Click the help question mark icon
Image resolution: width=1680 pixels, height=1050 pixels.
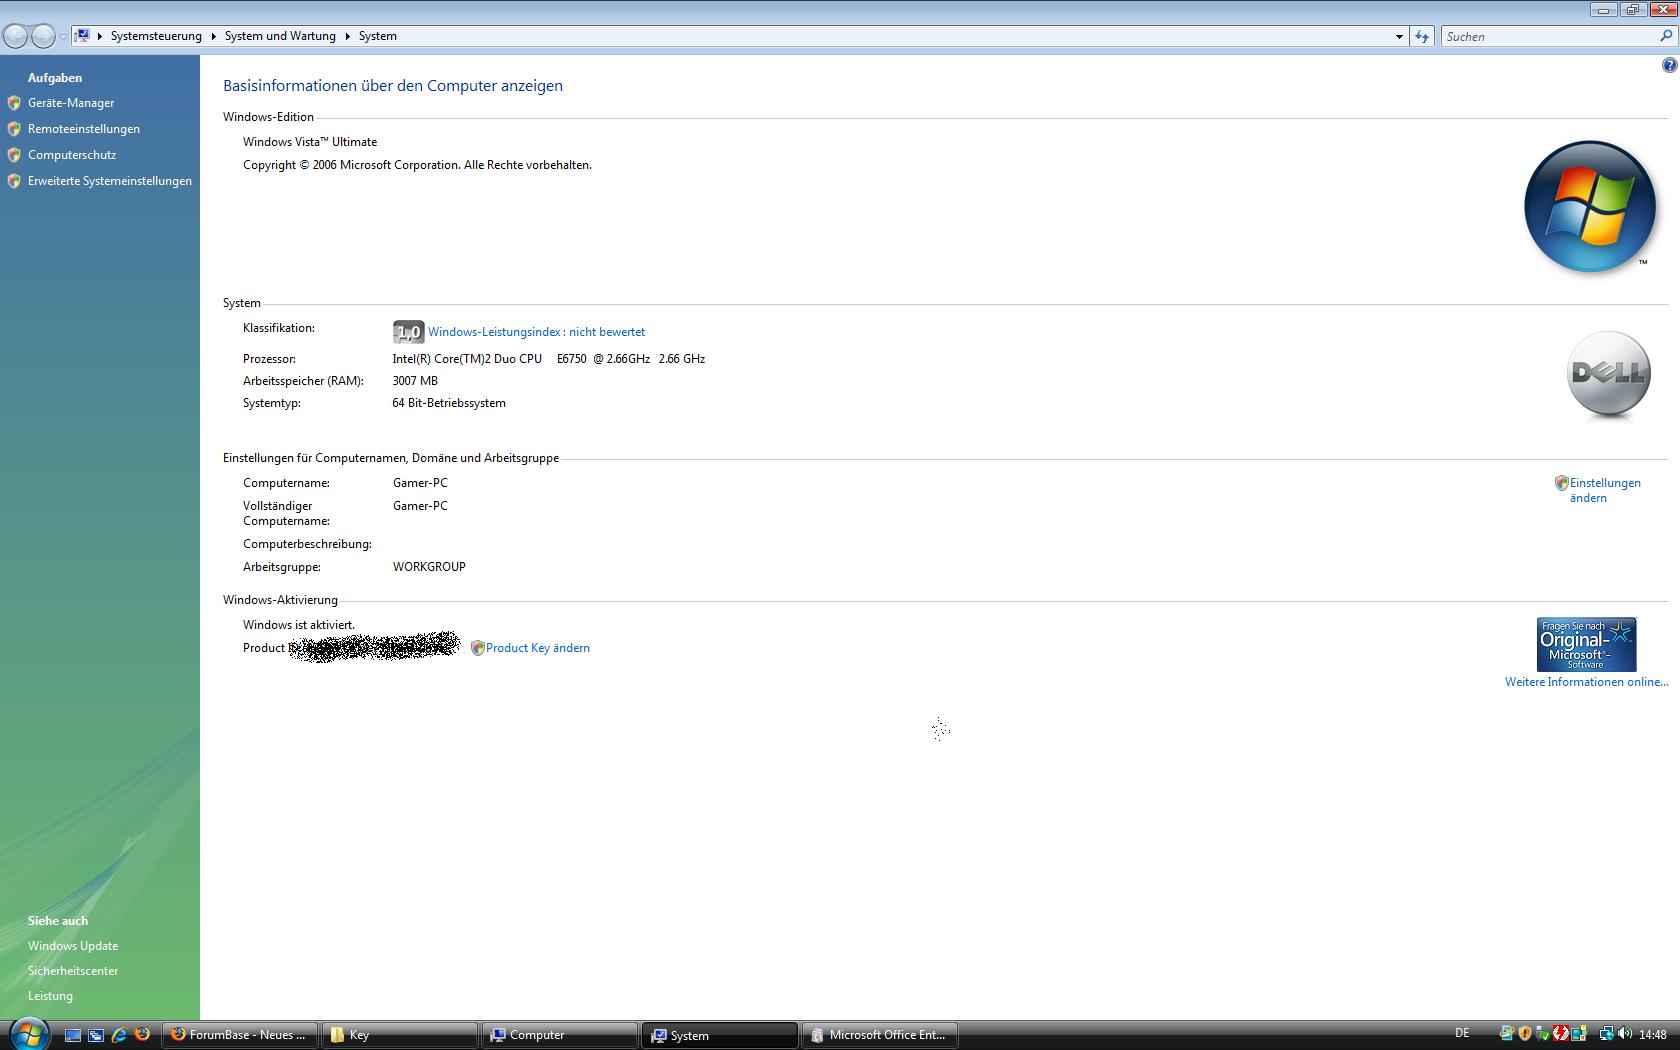pos(1669,65)
